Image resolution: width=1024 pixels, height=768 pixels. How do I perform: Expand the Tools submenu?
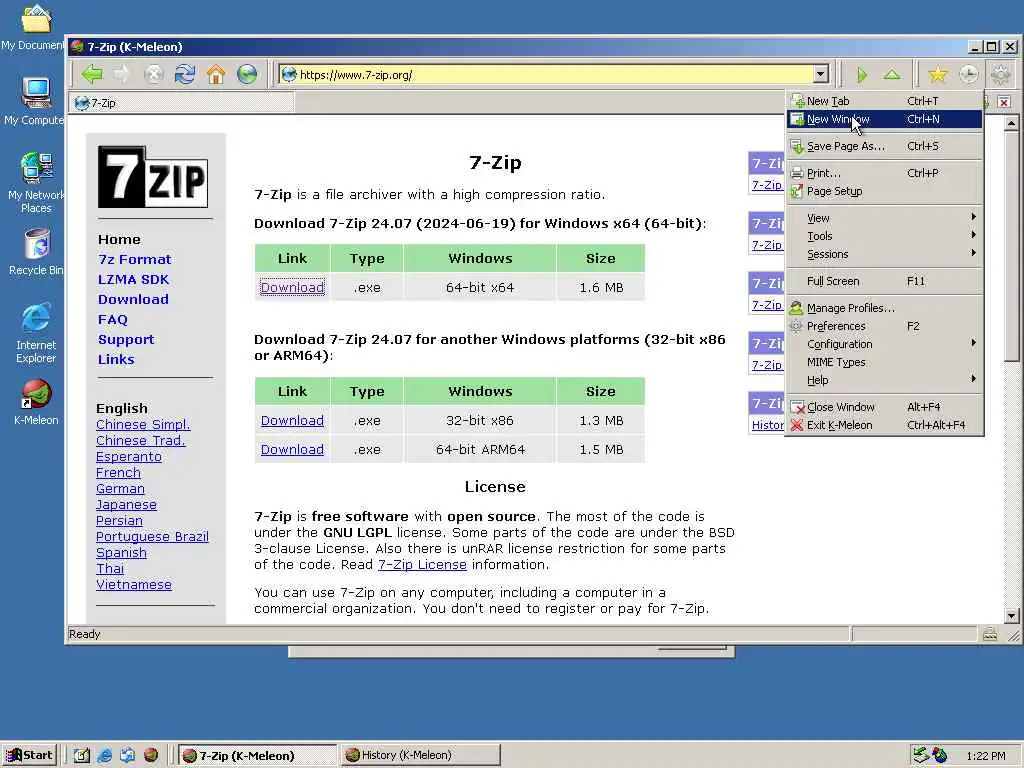point(884,236)
